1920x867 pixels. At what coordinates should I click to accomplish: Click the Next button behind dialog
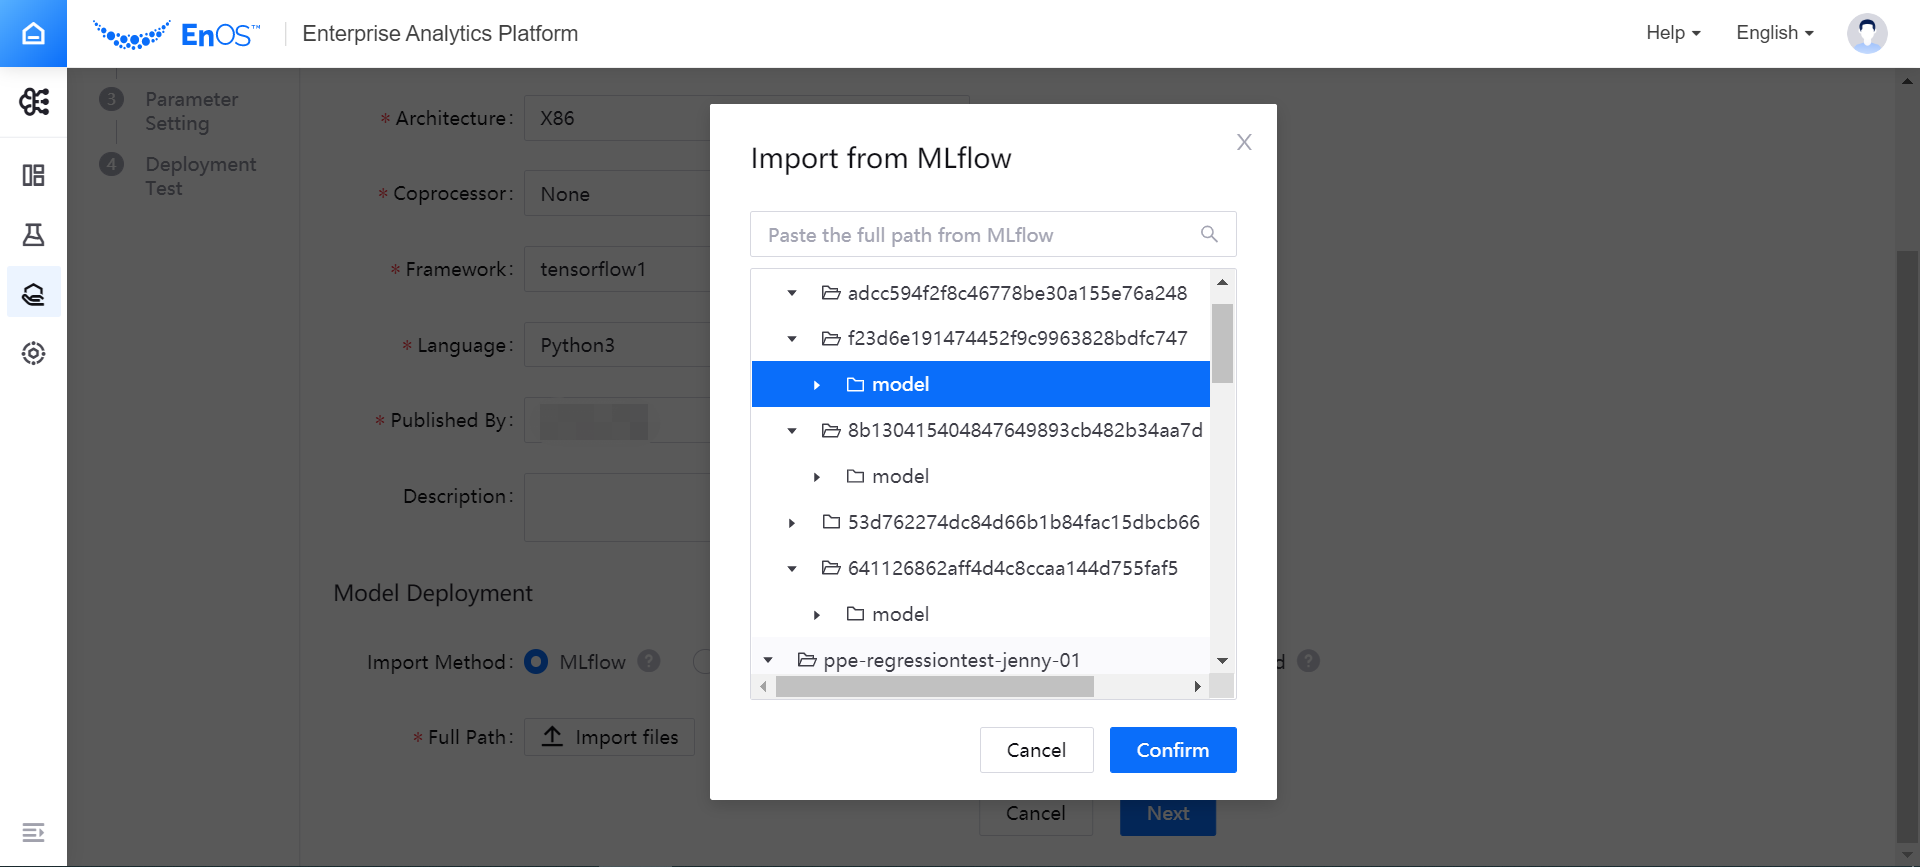(1168, 814)
